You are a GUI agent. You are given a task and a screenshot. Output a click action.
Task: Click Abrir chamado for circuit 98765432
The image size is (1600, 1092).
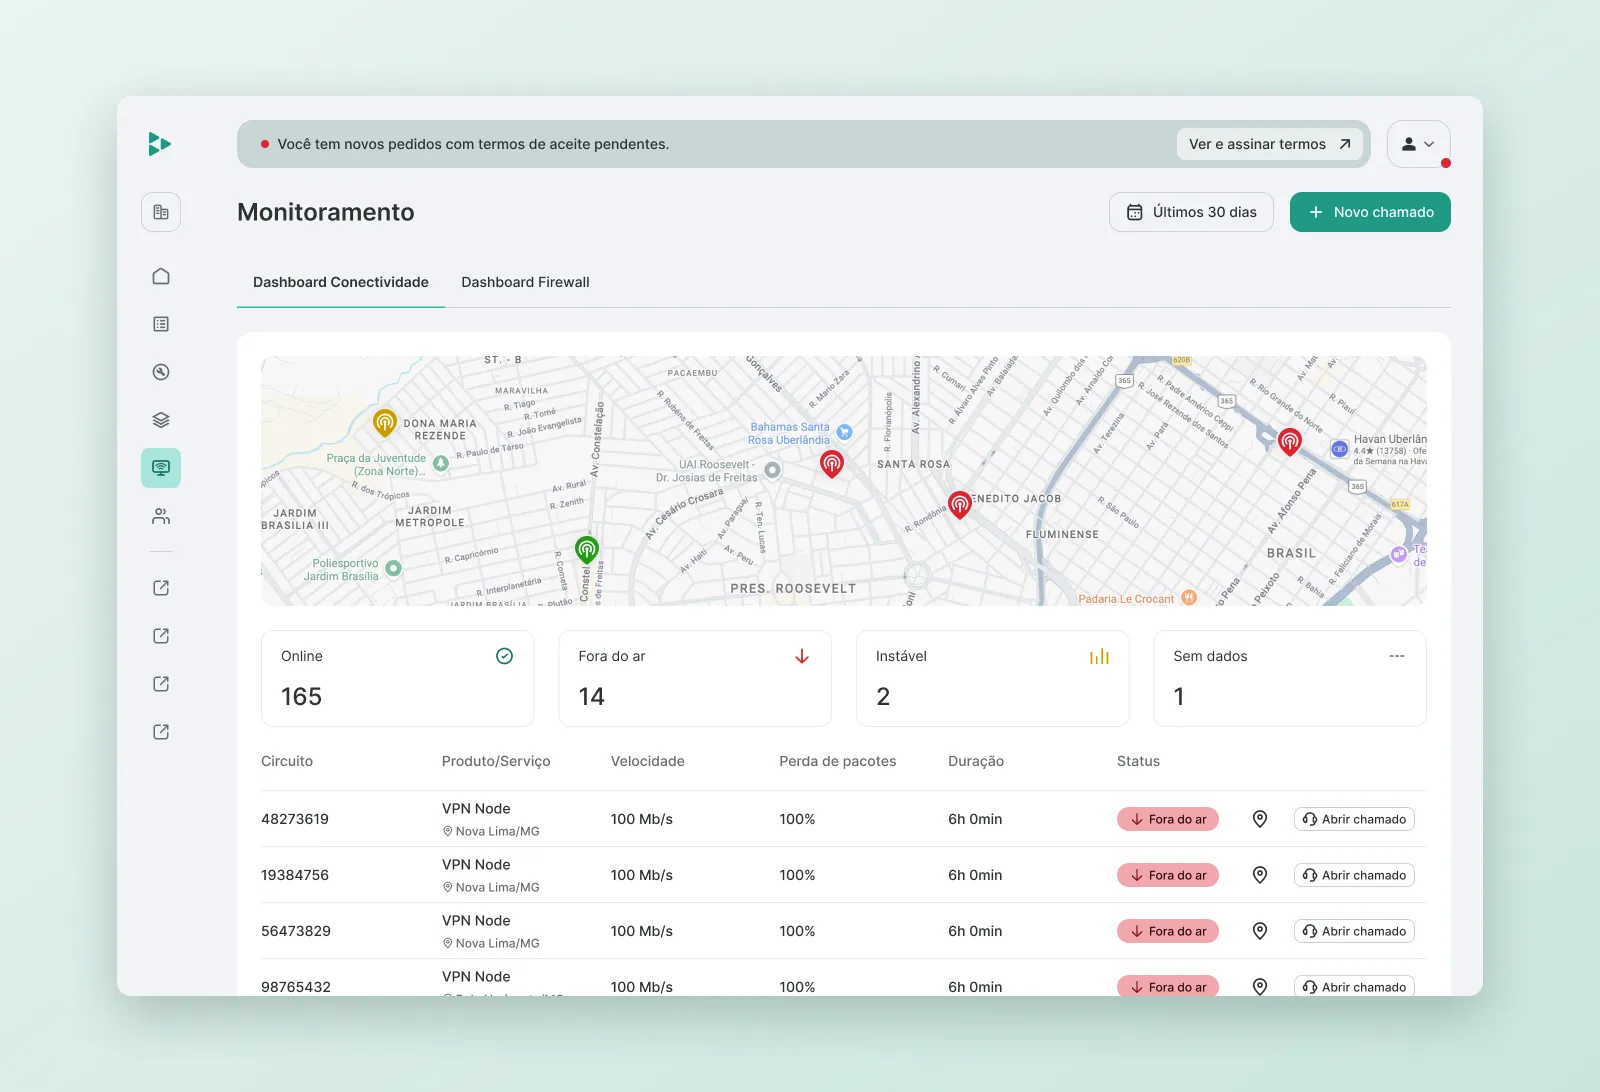coord(1354,986)
